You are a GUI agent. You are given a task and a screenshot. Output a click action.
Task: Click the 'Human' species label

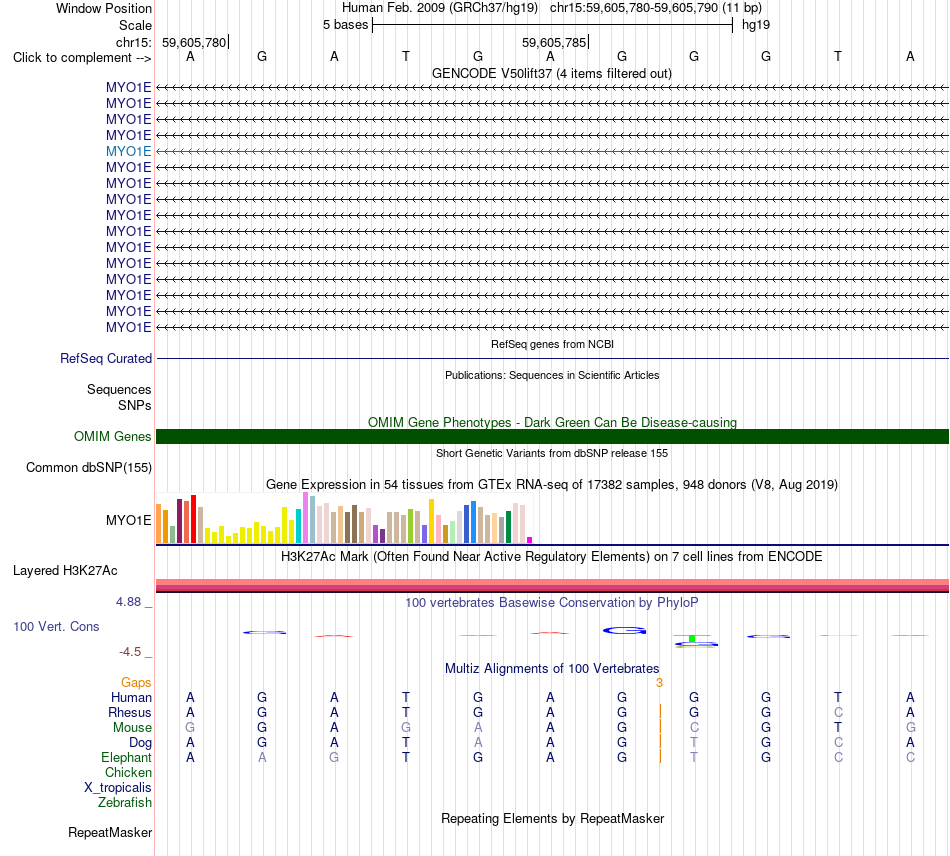pyautogui.click(x=131, y=698)
